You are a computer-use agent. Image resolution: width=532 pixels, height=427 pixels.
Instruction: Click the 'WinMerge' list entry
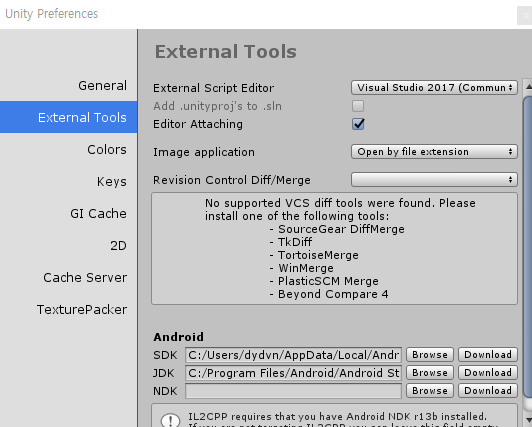click(x=306, y=268)
